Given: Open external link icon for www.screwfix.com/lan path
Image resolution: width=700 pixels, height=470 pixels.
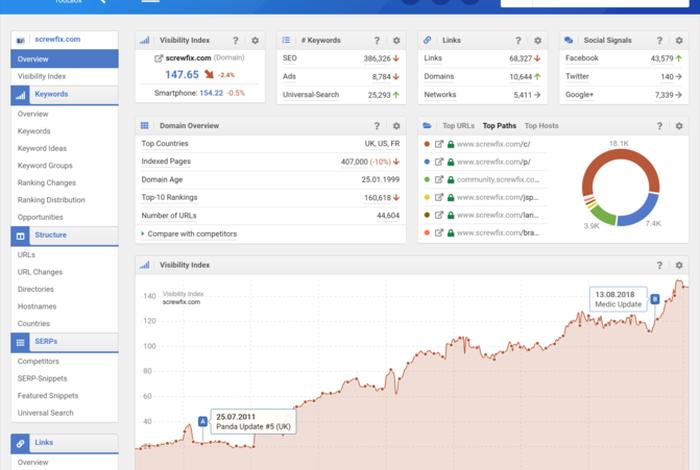Looking at the screenshot, I should click(x=439, y=215).
